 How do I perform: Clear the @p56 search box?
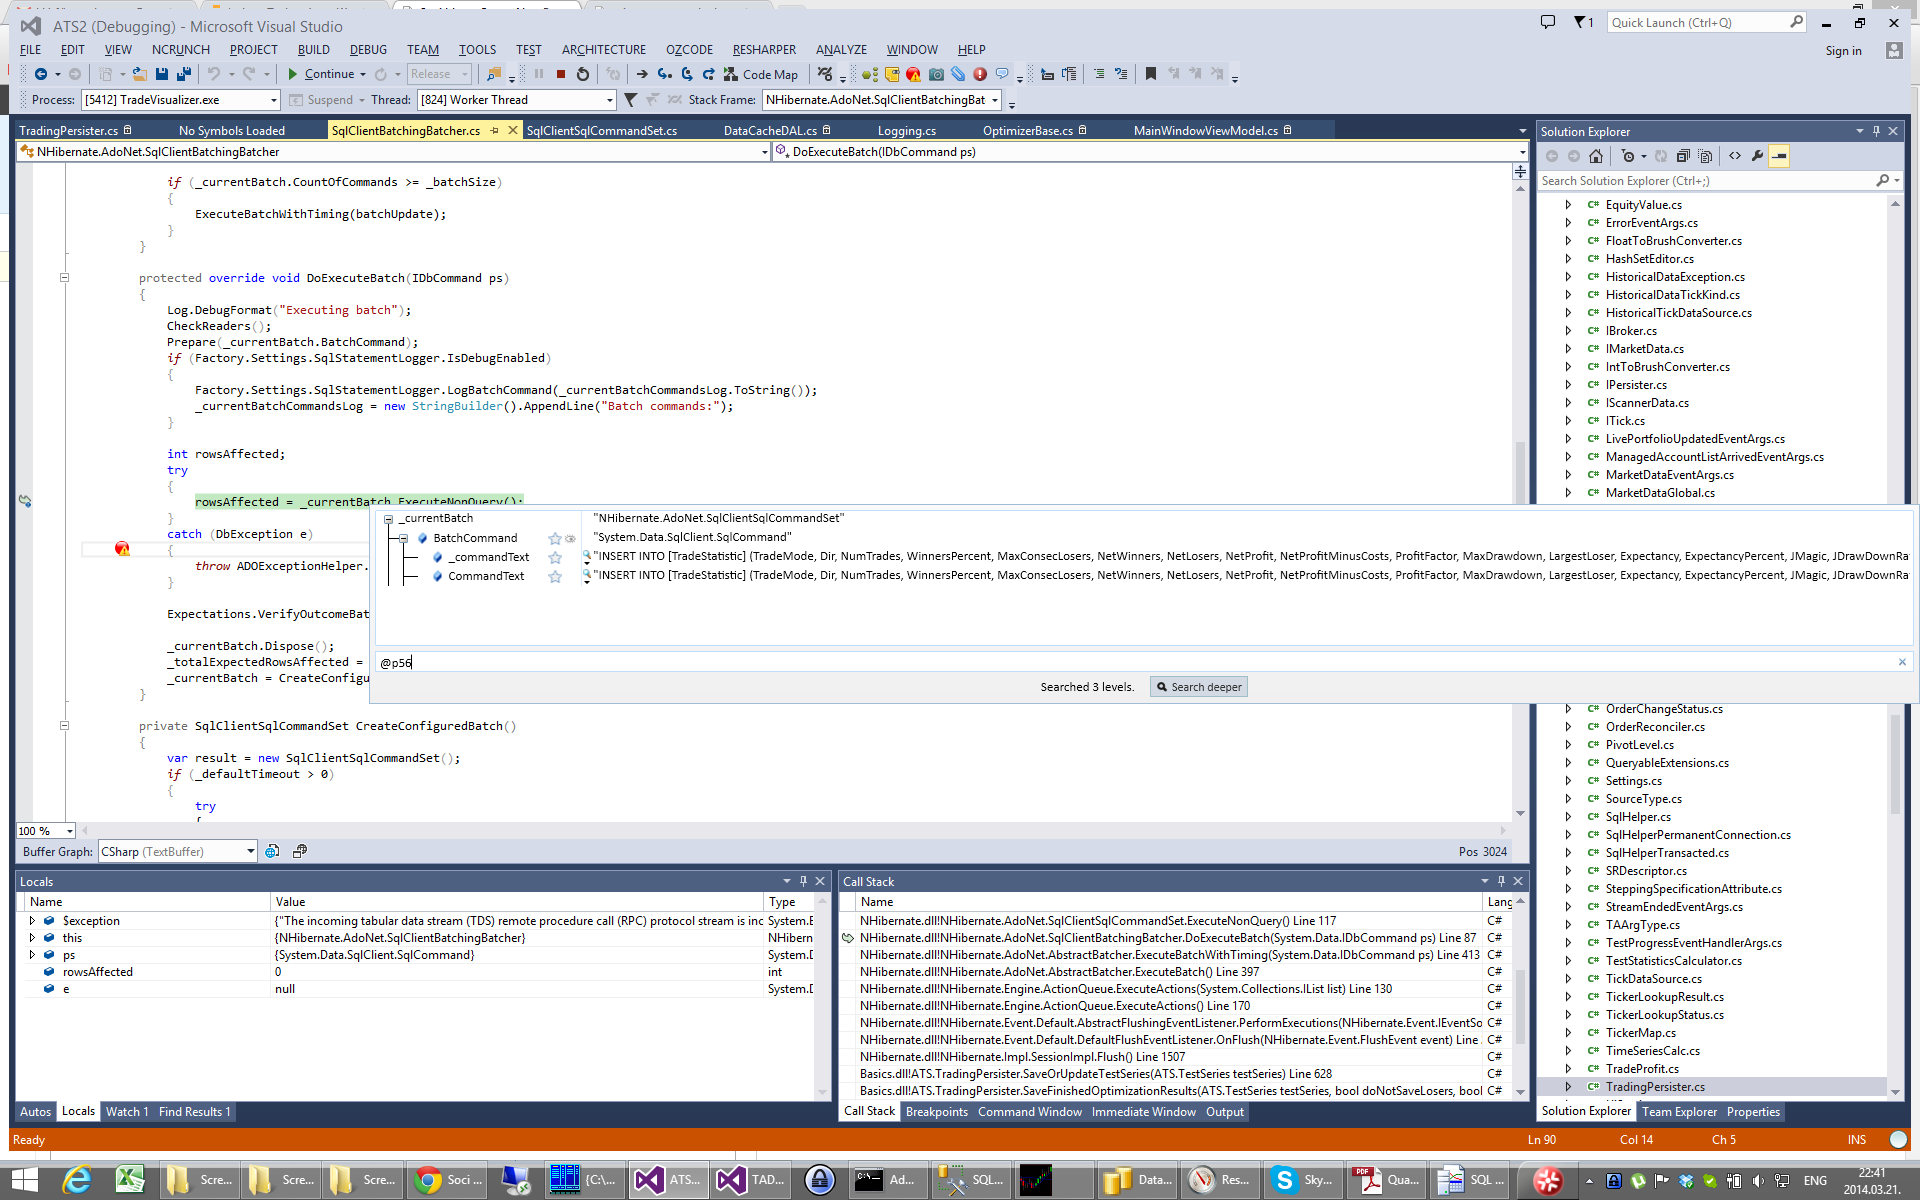1902,662
